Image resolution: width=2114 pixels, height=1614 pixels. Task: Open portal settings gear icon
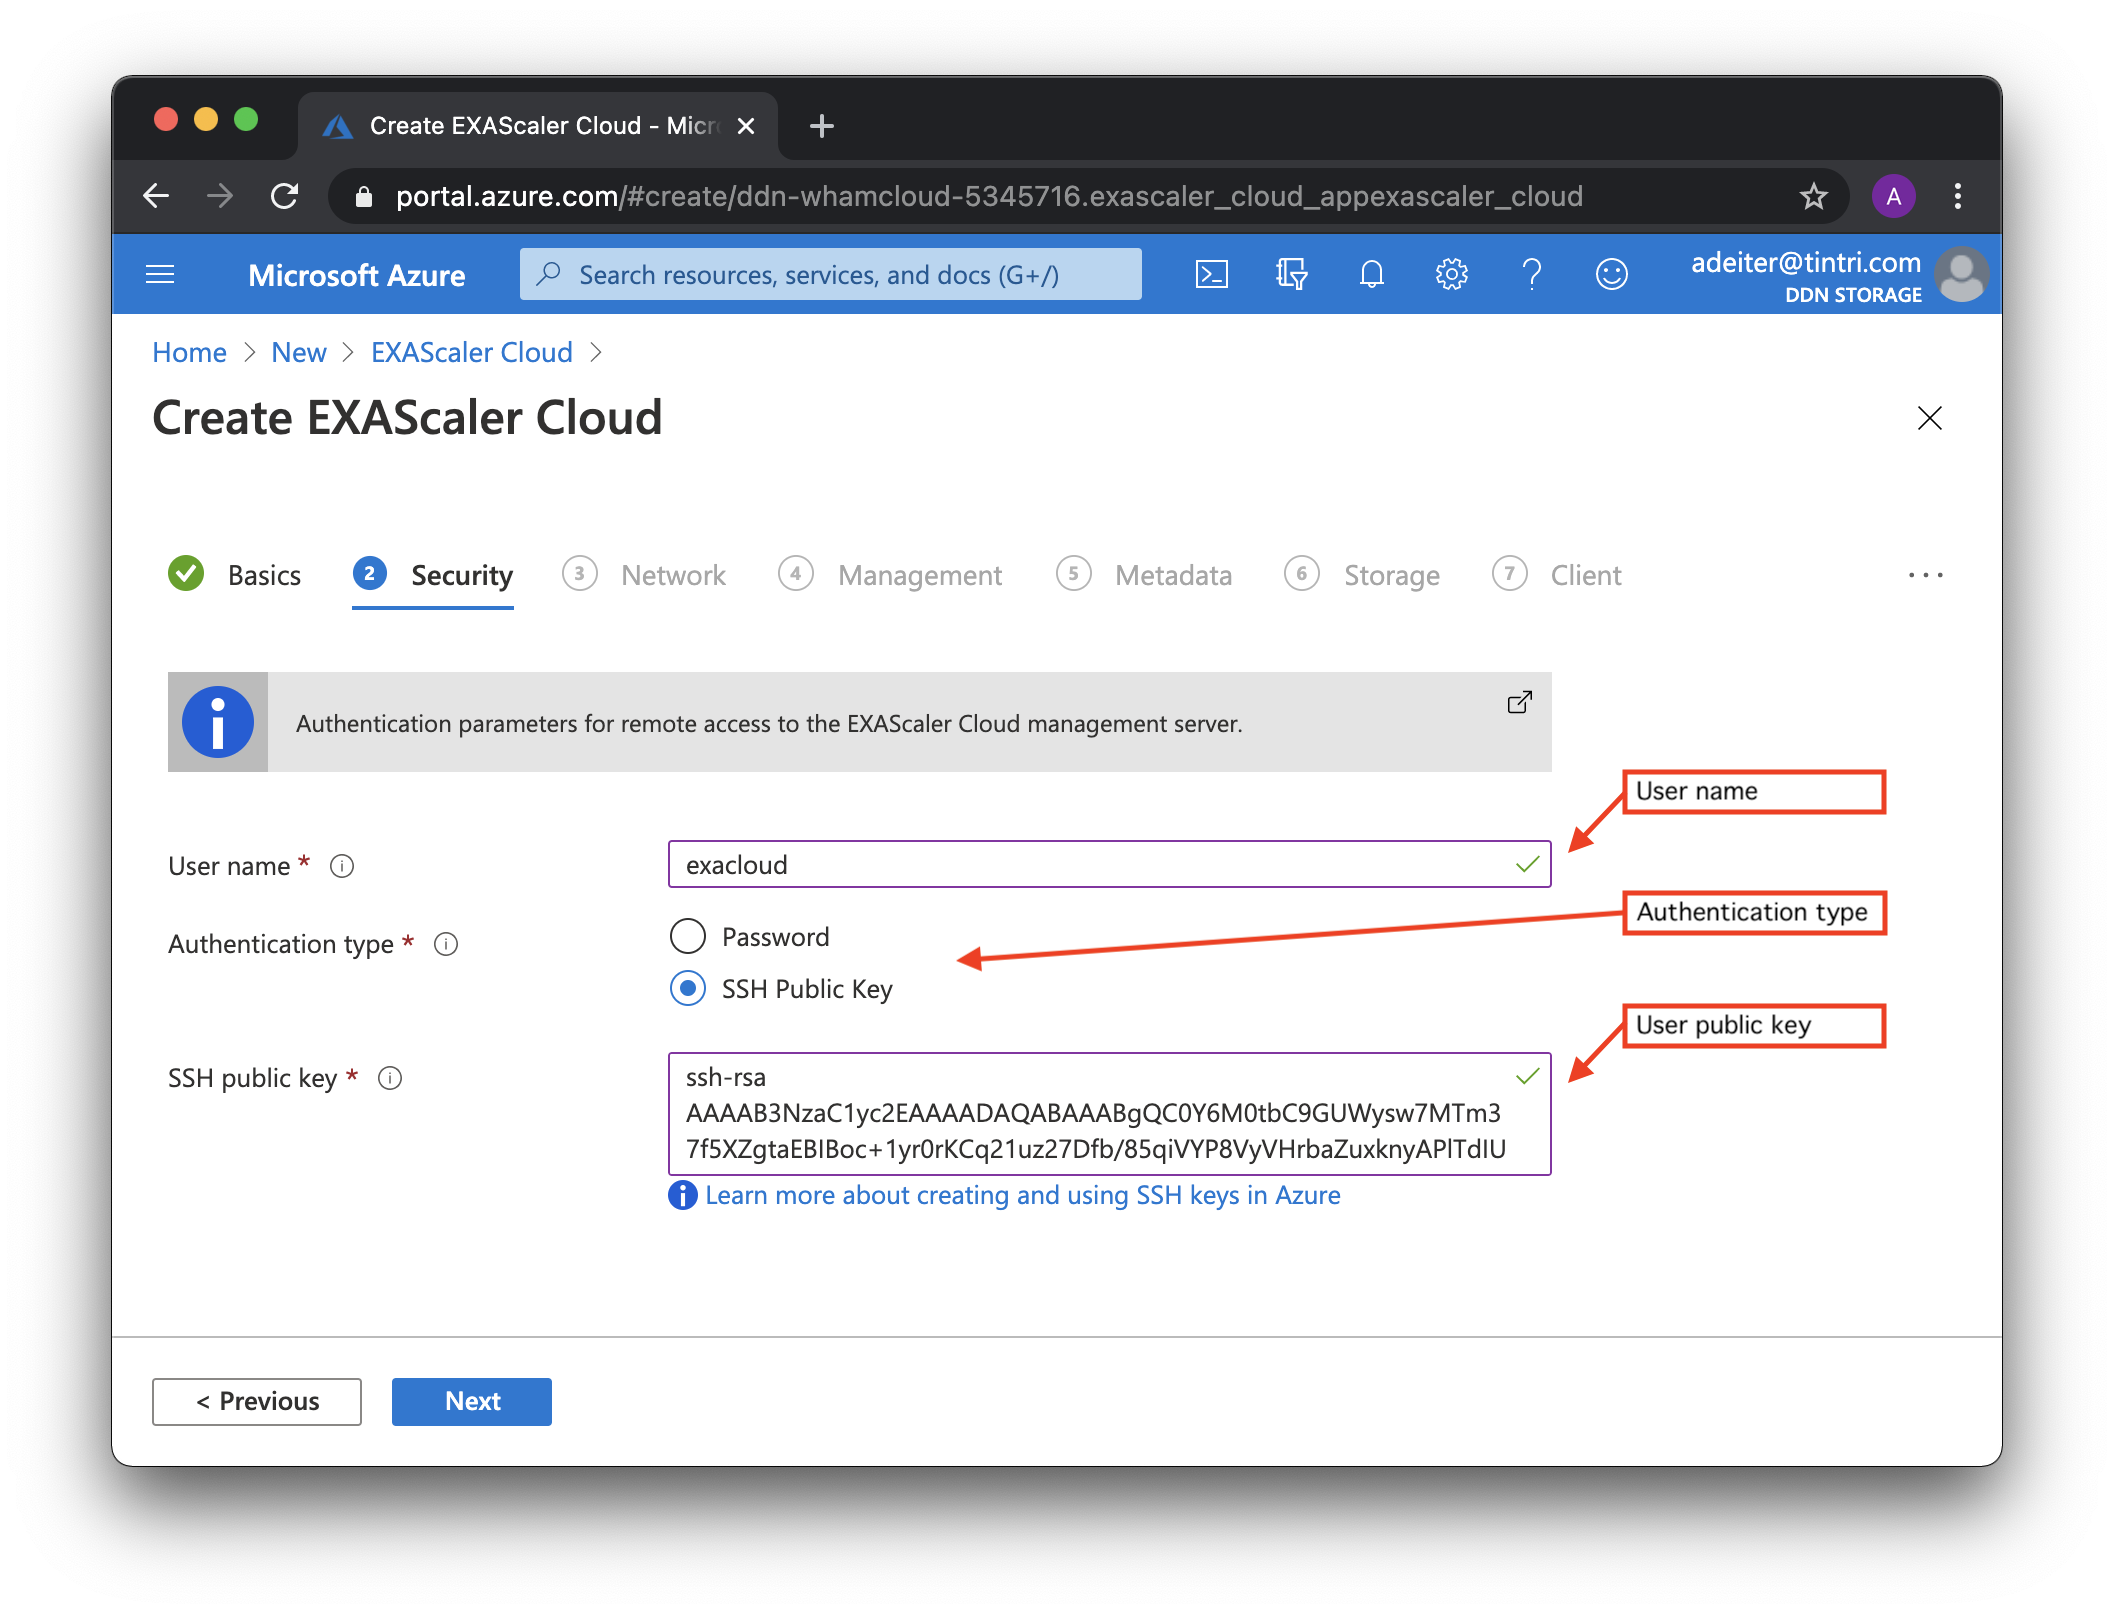pyautogui.click(x=1451, y=274)
